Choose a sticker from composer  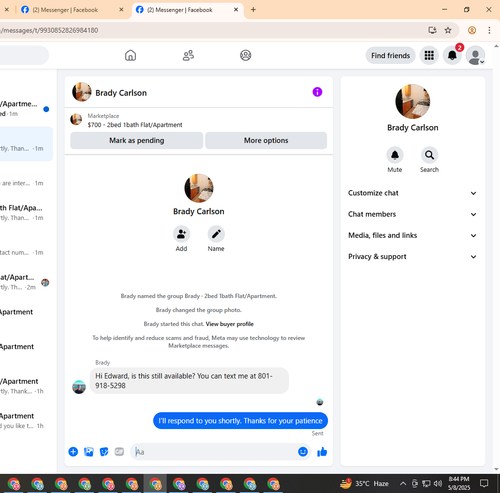104,452
